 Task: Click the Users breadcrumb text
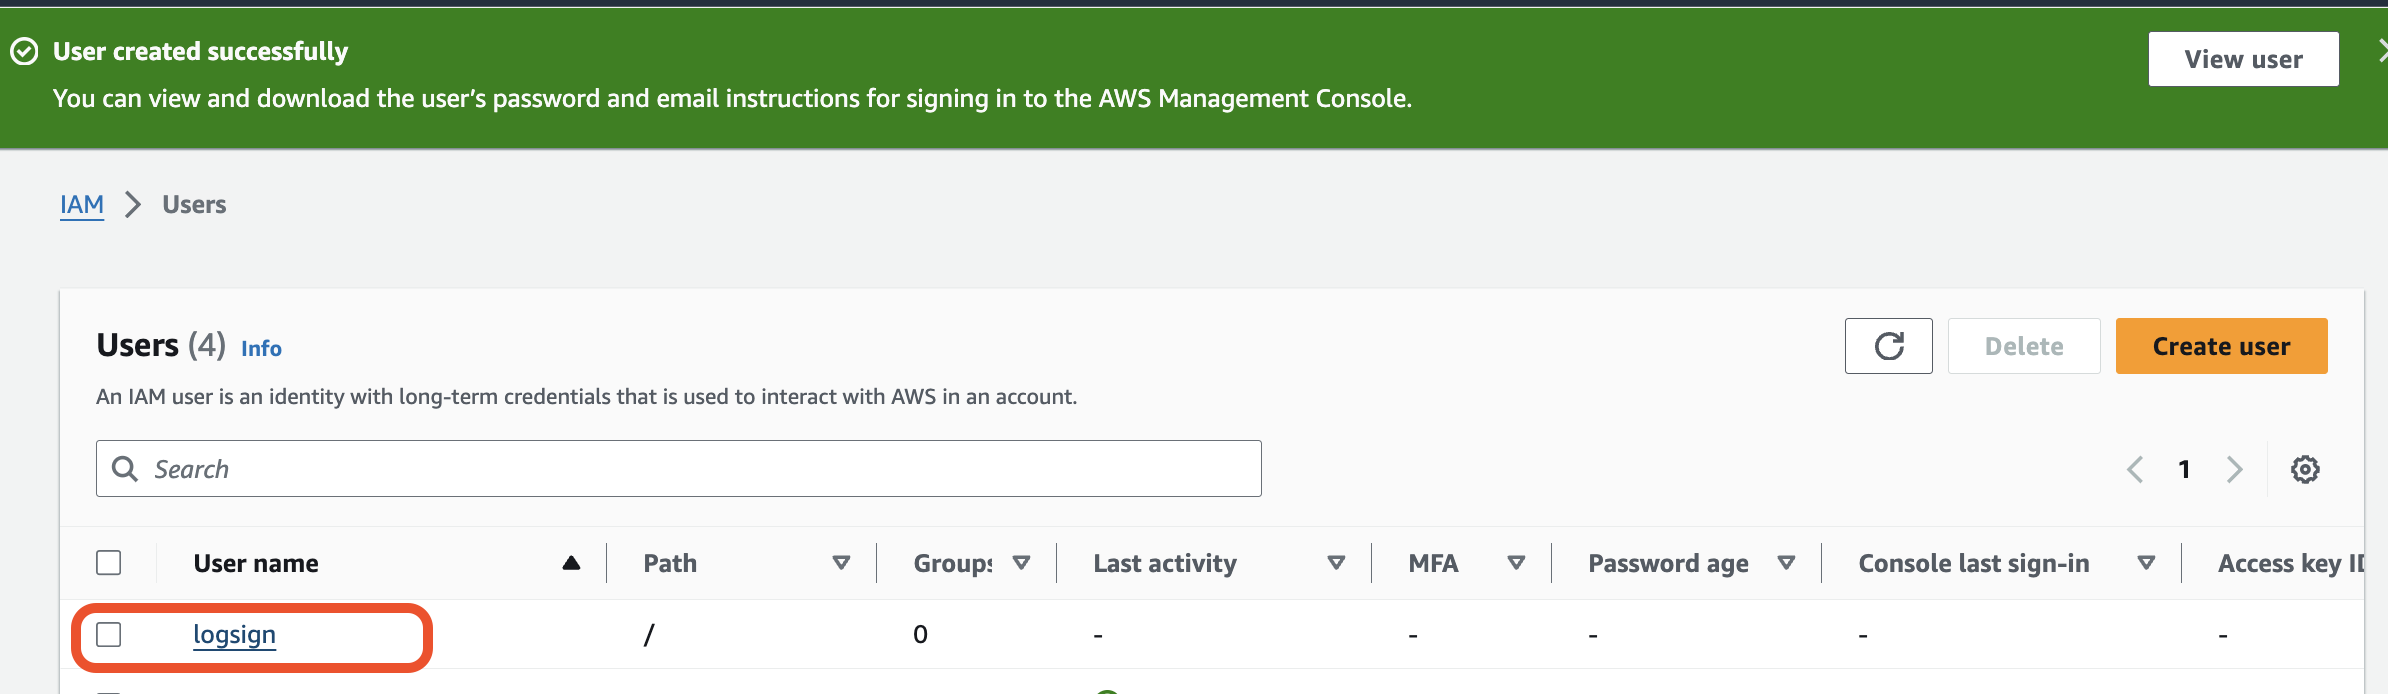(194, 204)
